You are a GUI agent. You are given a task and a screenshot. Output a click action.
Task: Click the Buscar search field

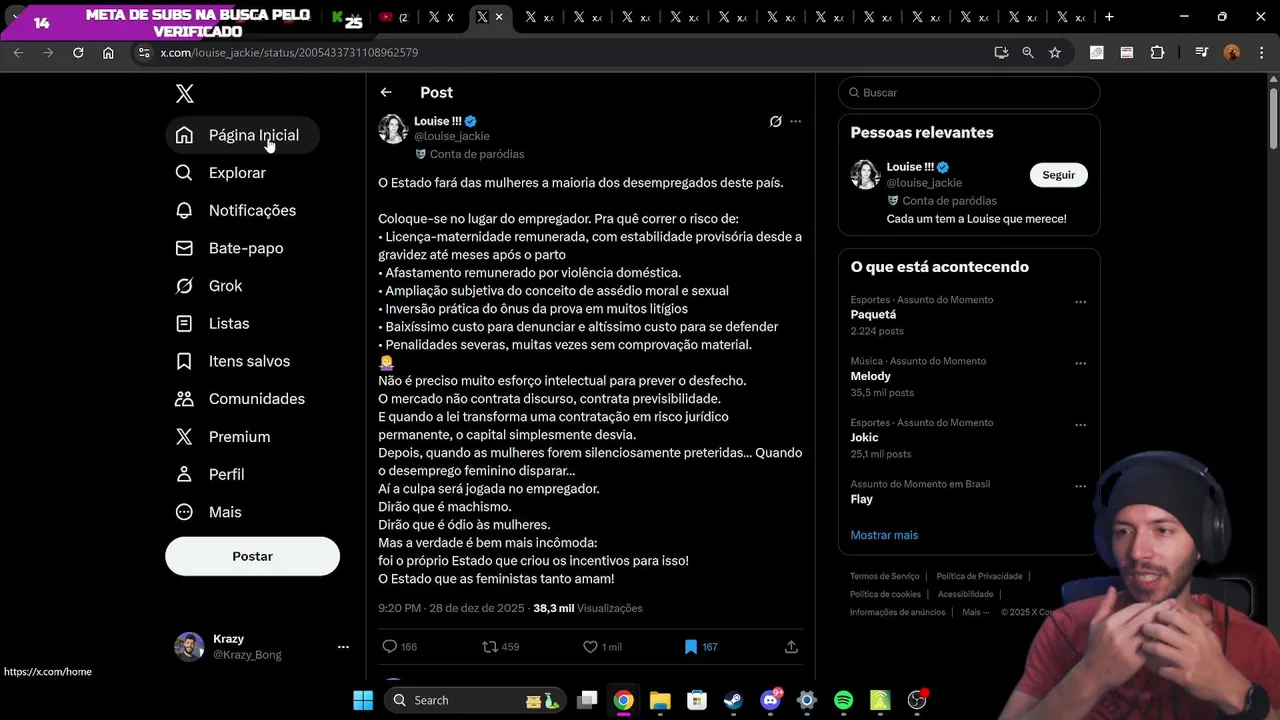click(x=969, y=92)
